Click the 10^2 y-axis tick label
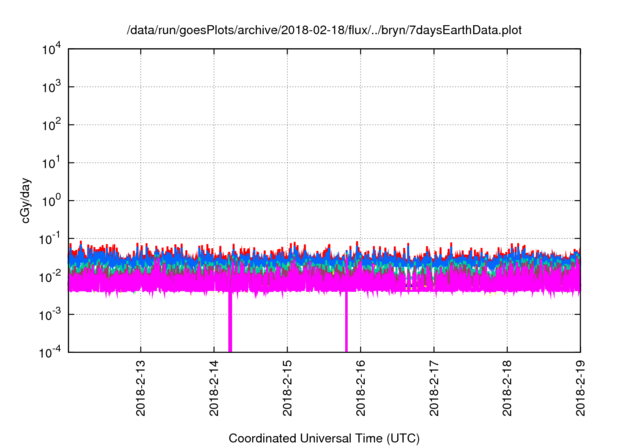Image resolution: width=640 pixels, height=448 pixels. pyautogui.click(x=52, y=125)
